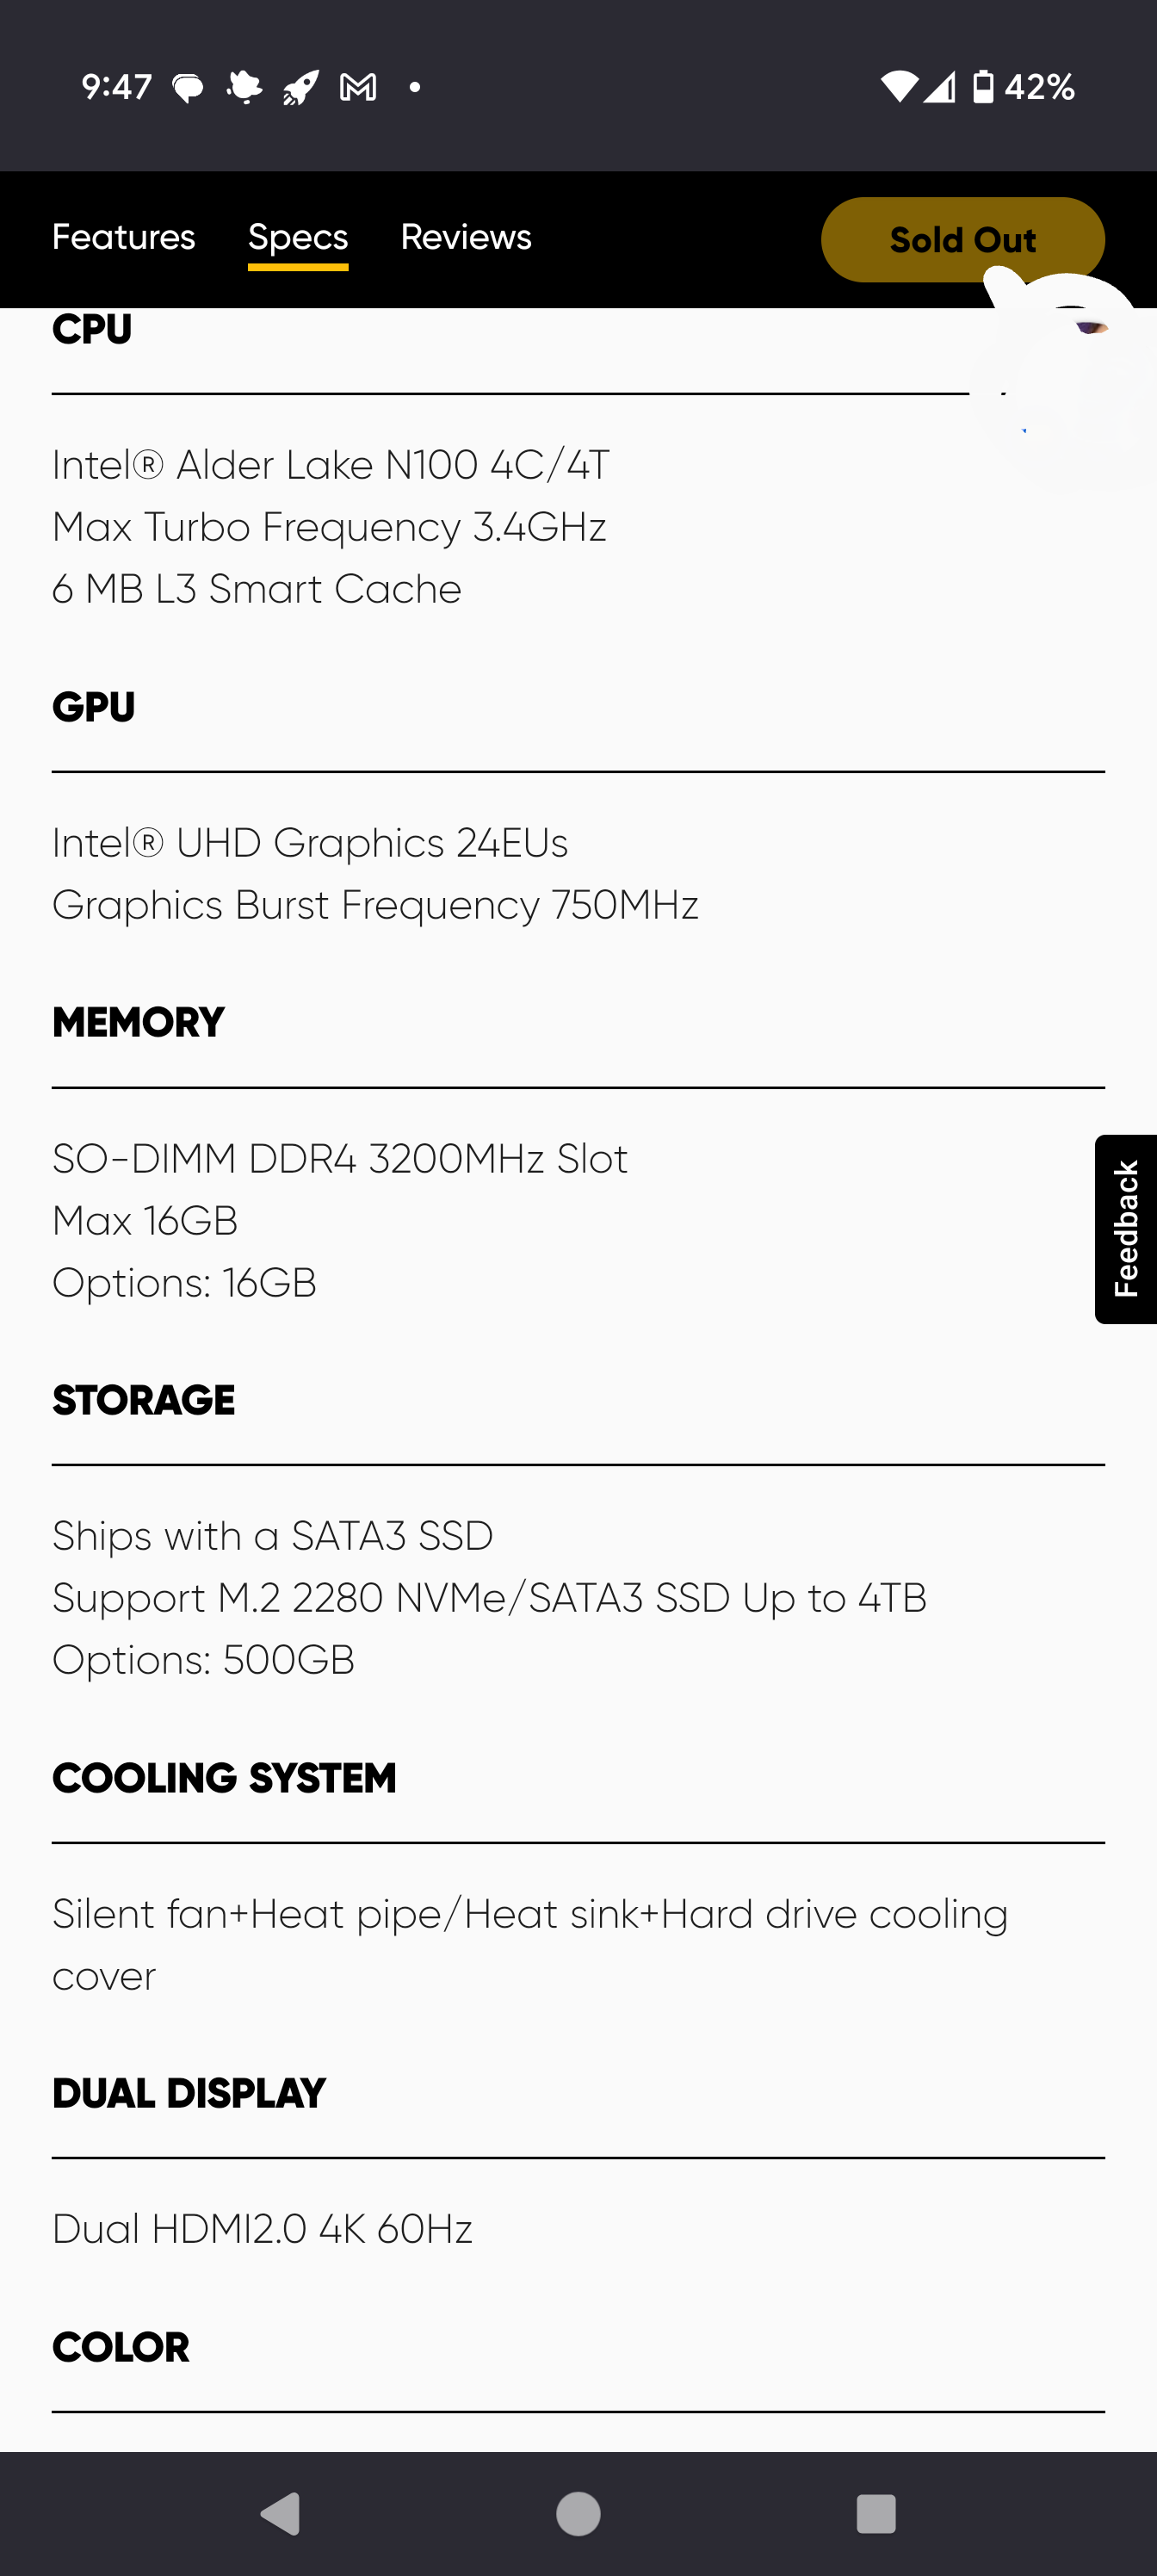Tap the STORAGE section heading
The width and height of the screenshot is (1157, 2576).
(x=144, y=1400)
